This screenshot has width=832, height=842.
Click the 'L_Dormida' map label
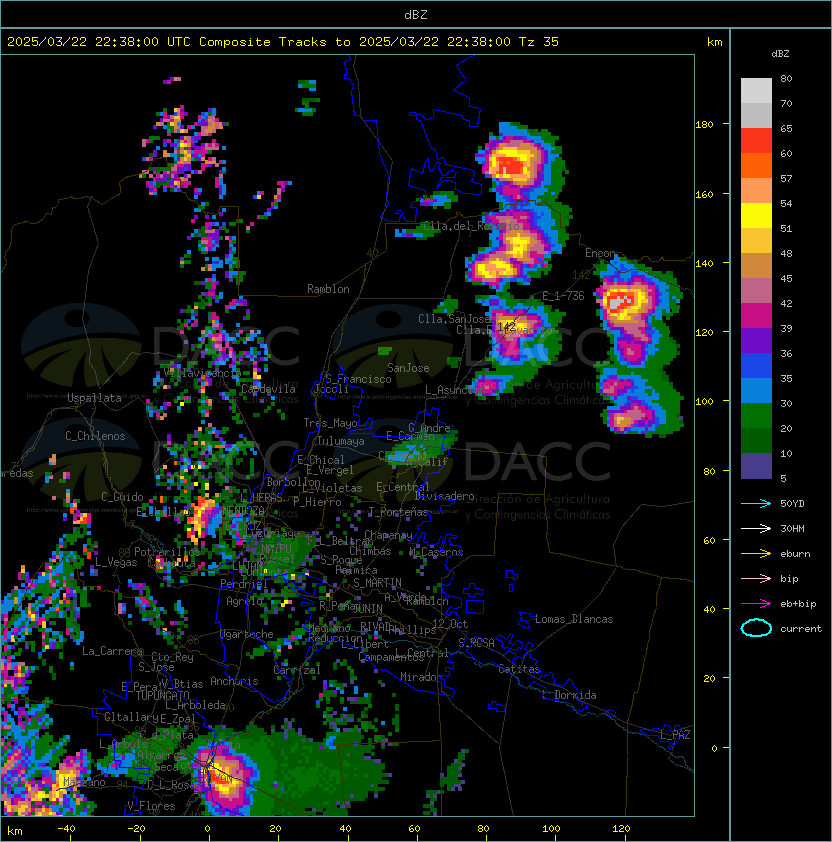tap(569, 695)
